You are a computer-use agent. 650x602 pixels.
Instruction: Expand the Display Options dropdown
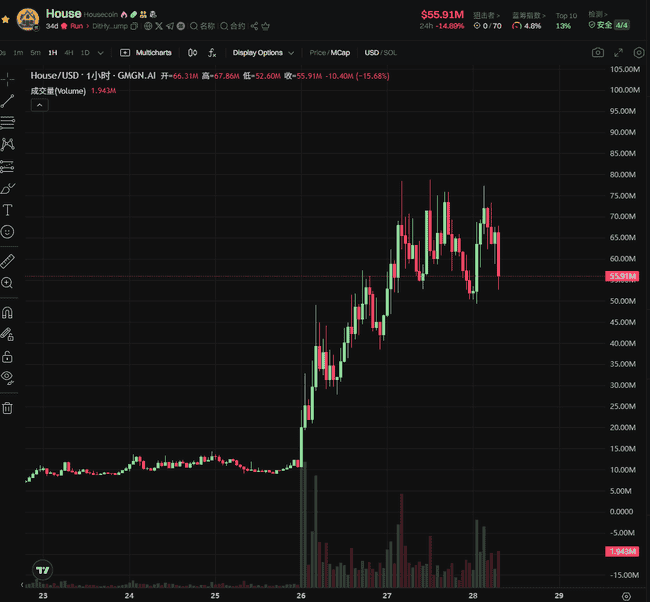(x=263, y=52)
